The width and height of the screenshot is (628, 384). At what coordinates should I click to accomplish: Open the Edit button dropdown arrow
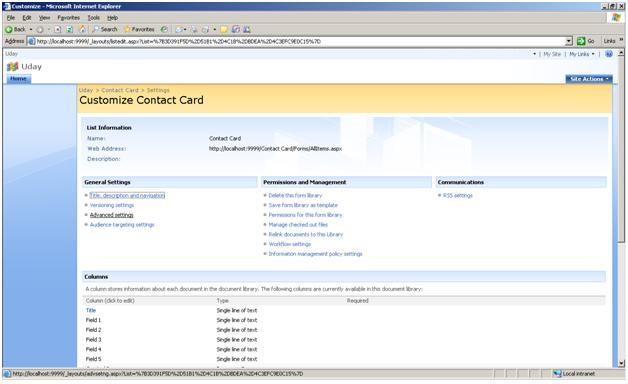[214, 29]
